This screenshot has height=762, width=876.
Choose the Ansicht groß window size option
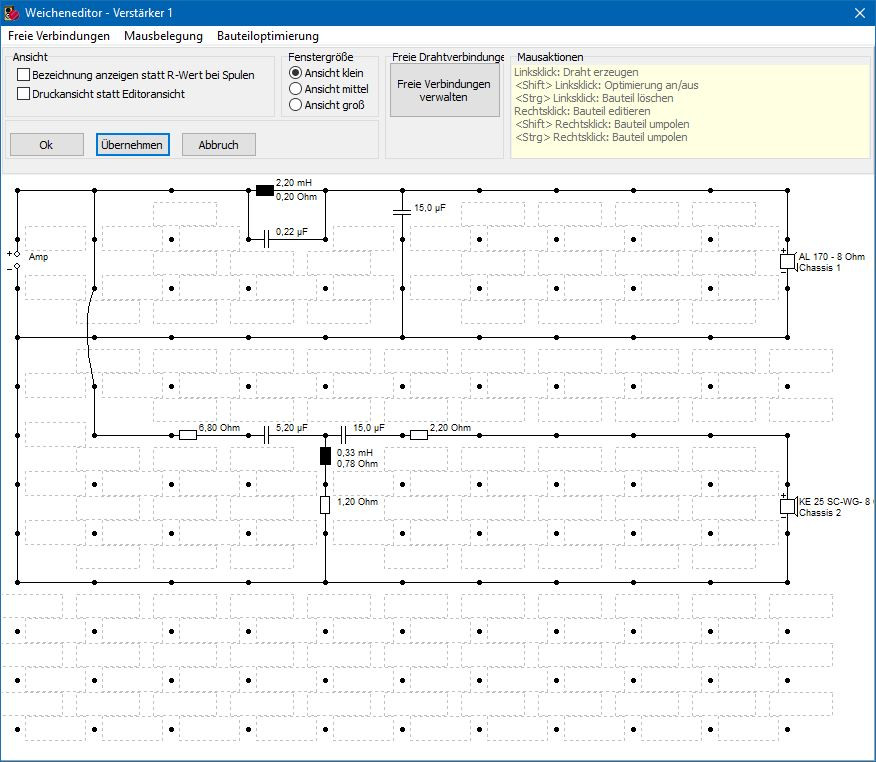pos(295,105)
